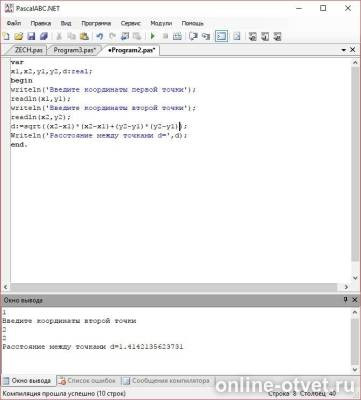Viewport: 361px width, 400px height.
Task: Pin the Окно вывода panel
Action: (x=345, y=300)
